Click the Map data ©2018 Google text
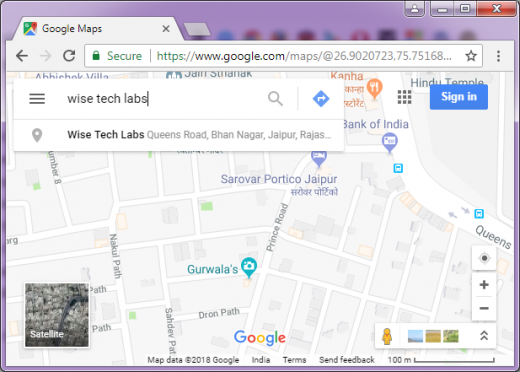Image resolution: width=520 pixels, height=372 pixels. (193, 360)
